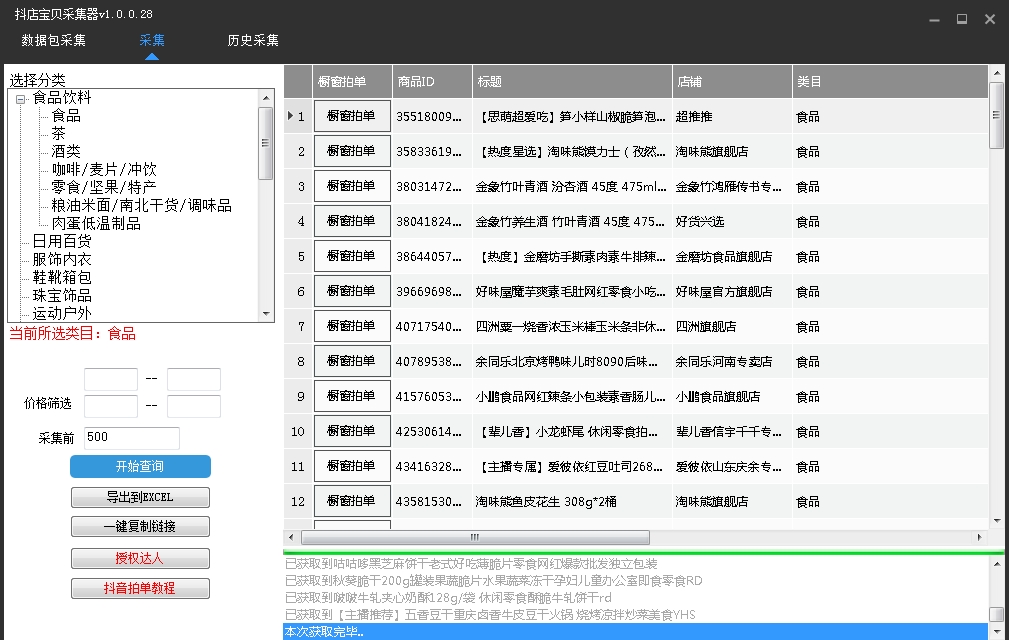Click the log panel scroll-up arrow

997,564
